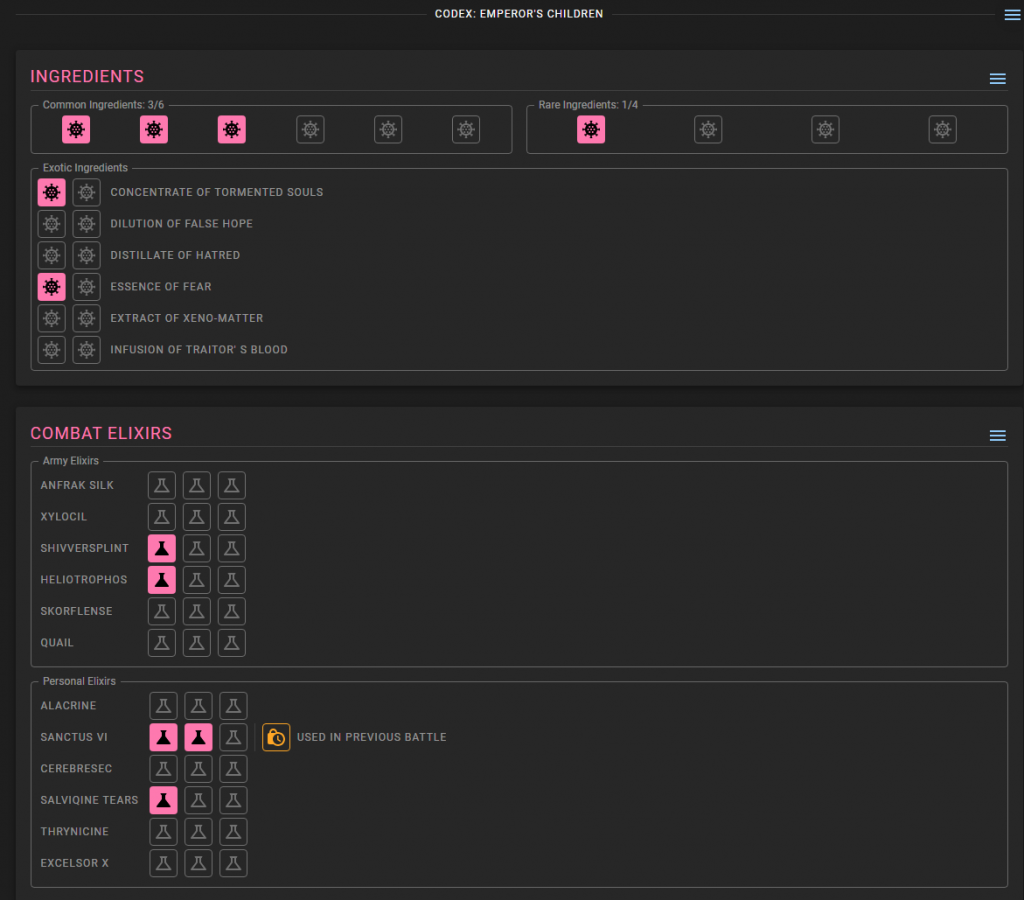Uncheck the first Rare Ingredients slot
This screenshot has width=1024, height=900.
point(591,129)
